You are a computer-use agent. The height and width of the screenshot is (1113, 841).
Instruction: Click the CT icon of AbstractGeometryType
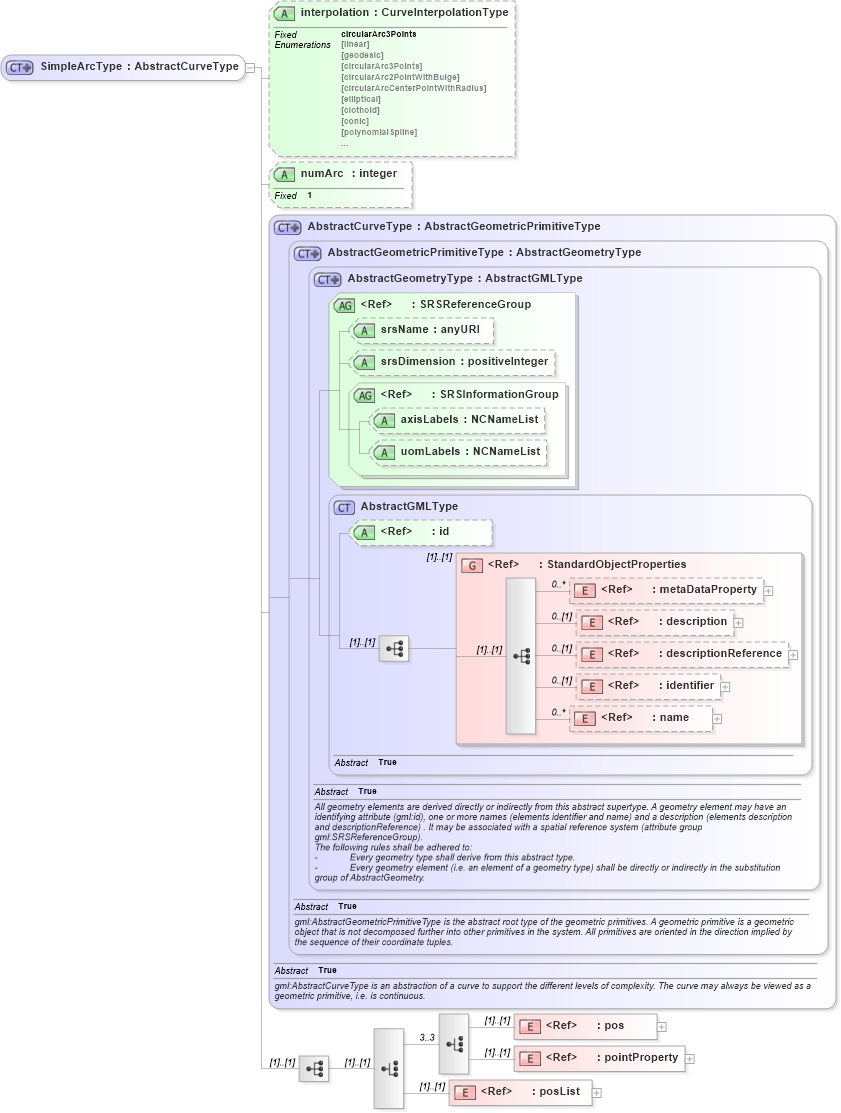[x=328, y=280]
